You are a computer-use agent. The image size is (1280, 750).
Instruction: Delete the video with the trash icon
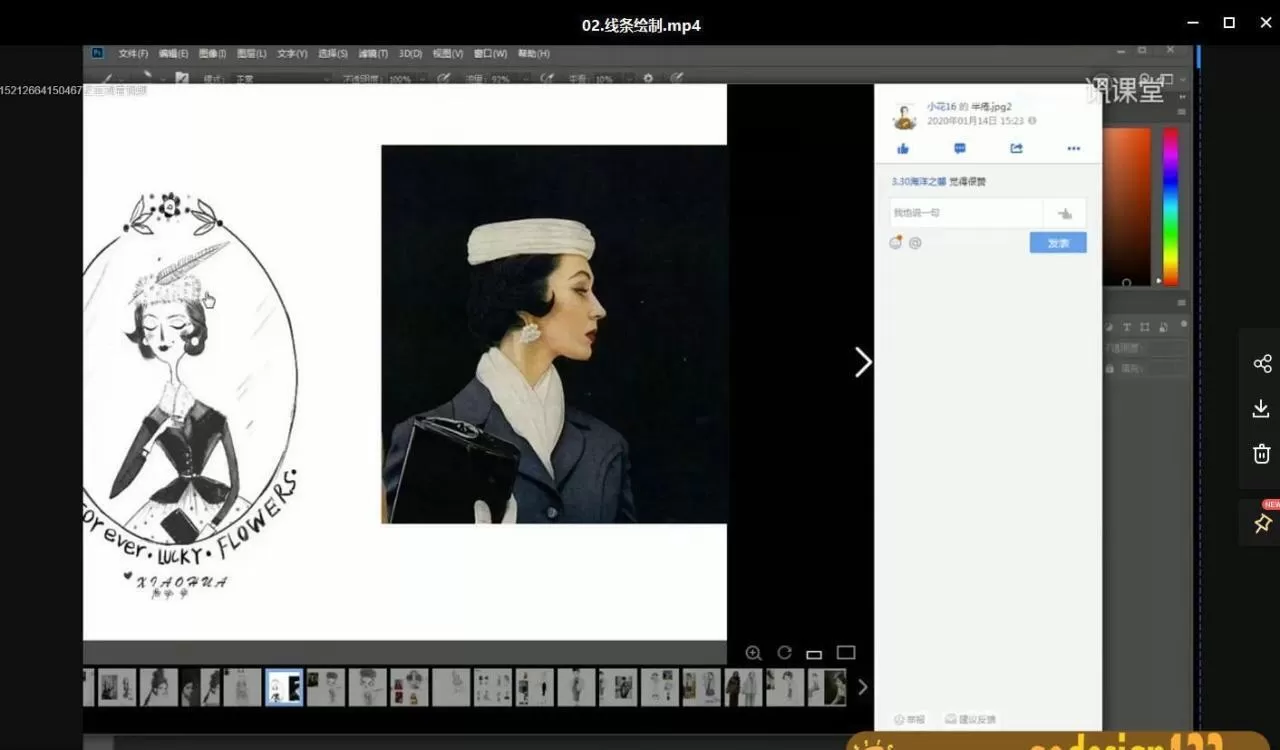[x=1261, y=454]
